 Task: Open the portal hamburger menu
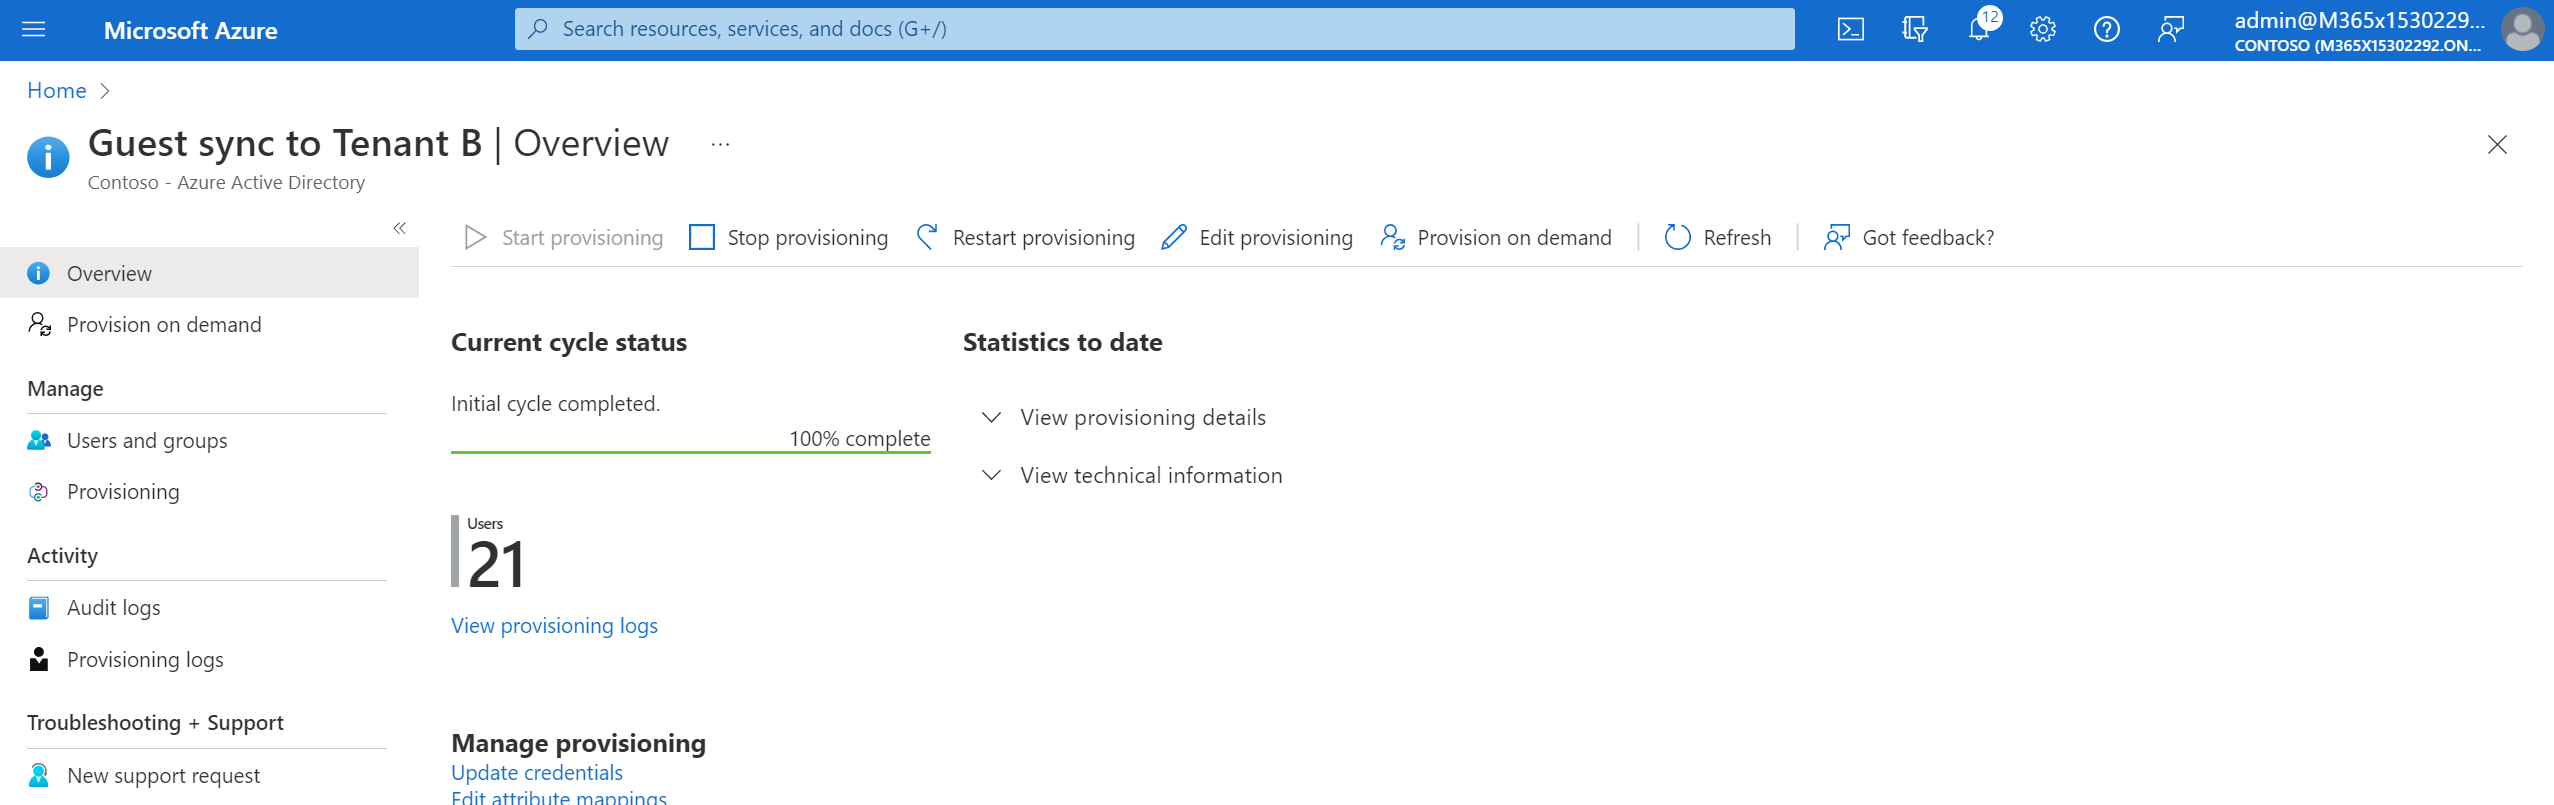coord(34,30)
